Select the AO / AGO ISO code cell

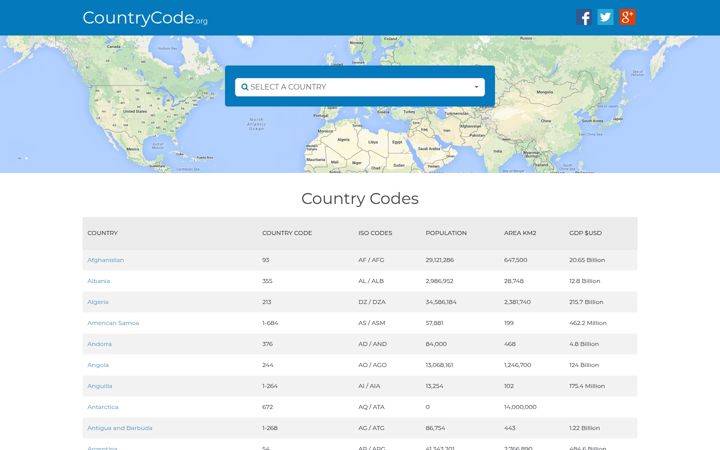click(x=372, y=365)
